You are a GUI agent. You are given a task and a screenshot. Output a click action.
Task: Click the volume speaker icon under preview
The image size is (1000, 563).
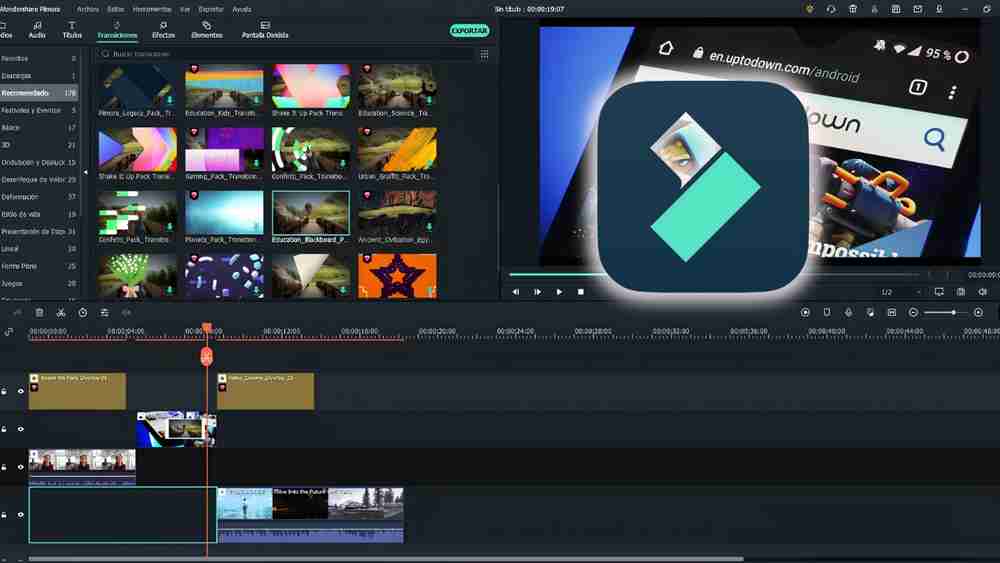coord(982,291)
